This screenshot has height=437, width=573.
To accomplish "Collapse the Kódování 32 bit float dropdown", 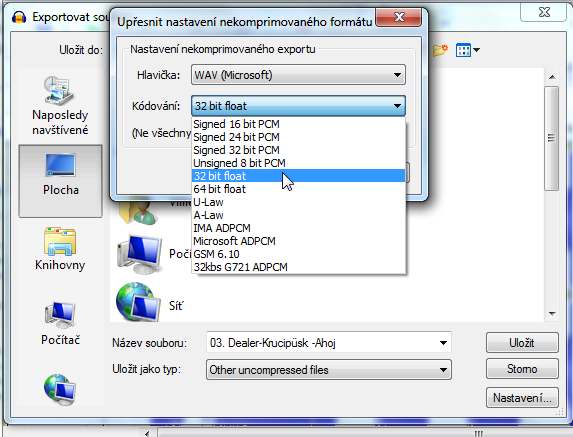I will pos(298,106).
